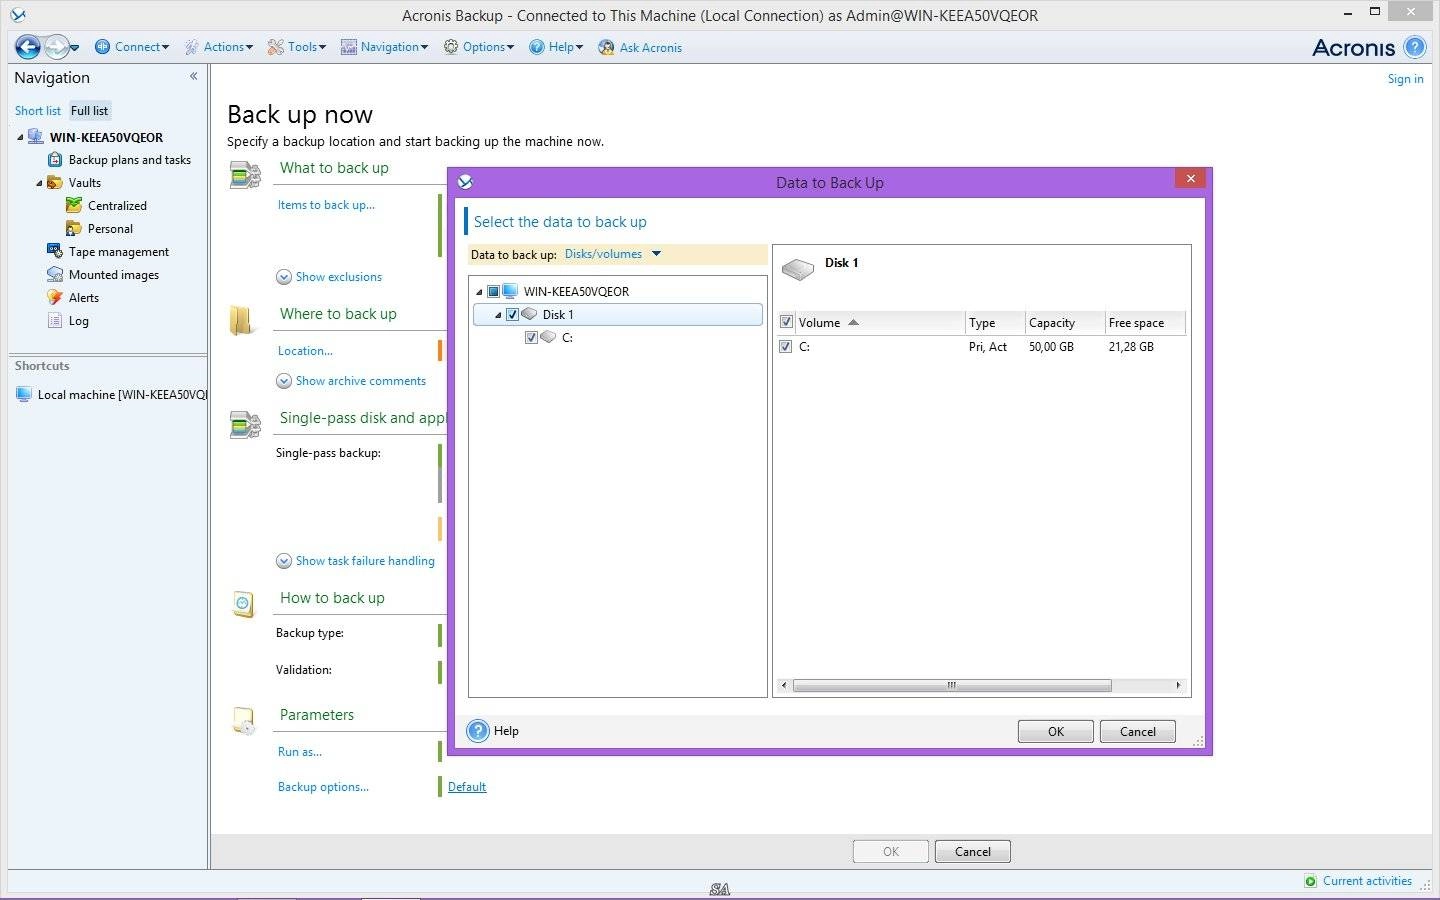Toggle the select-all Volume header checkbox
1440x900 pixels.
click(786, 322)
